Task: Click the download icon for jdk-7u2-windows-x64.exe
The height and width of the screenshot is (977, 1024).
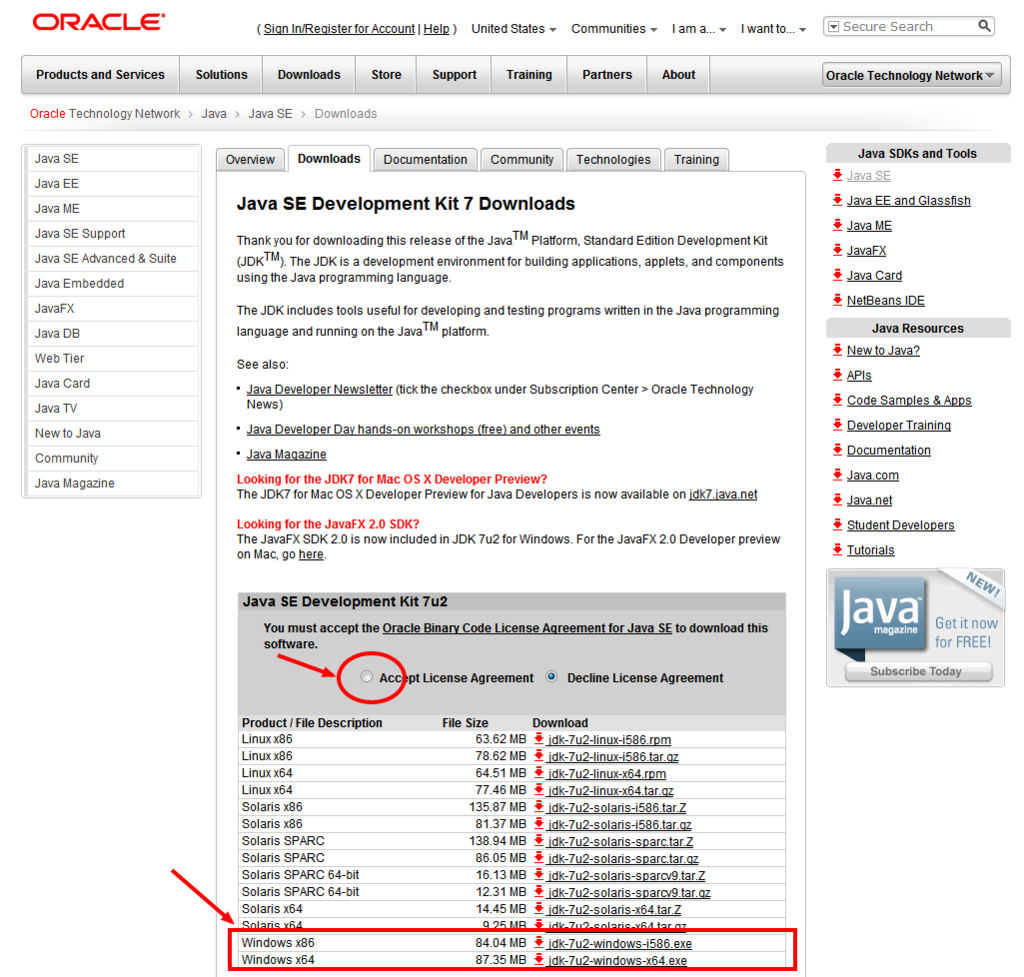Action: pyautogui.click(x=539, y=959)
